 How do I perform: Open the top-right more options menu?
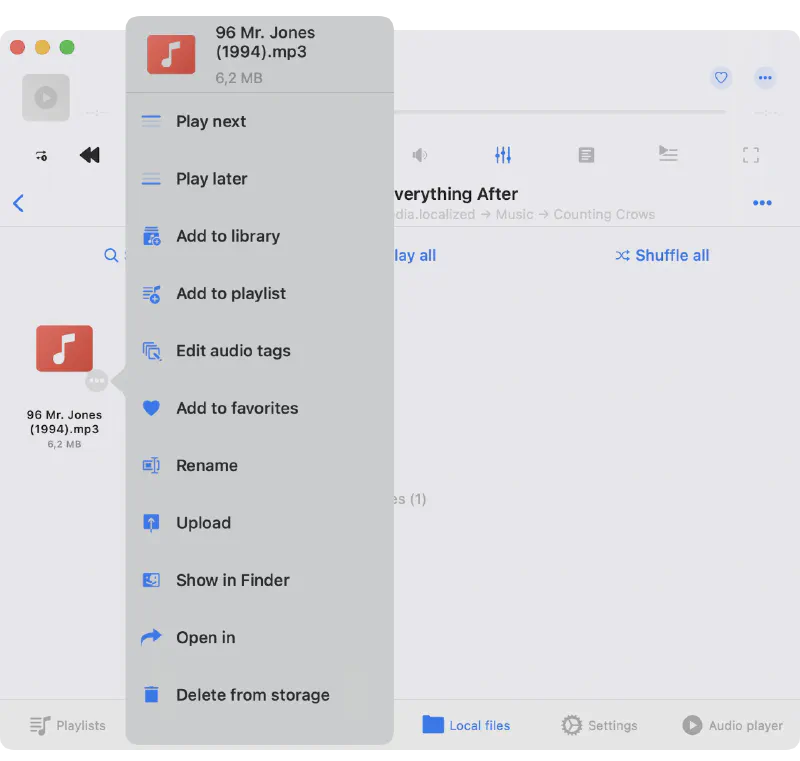click(765, 78)
